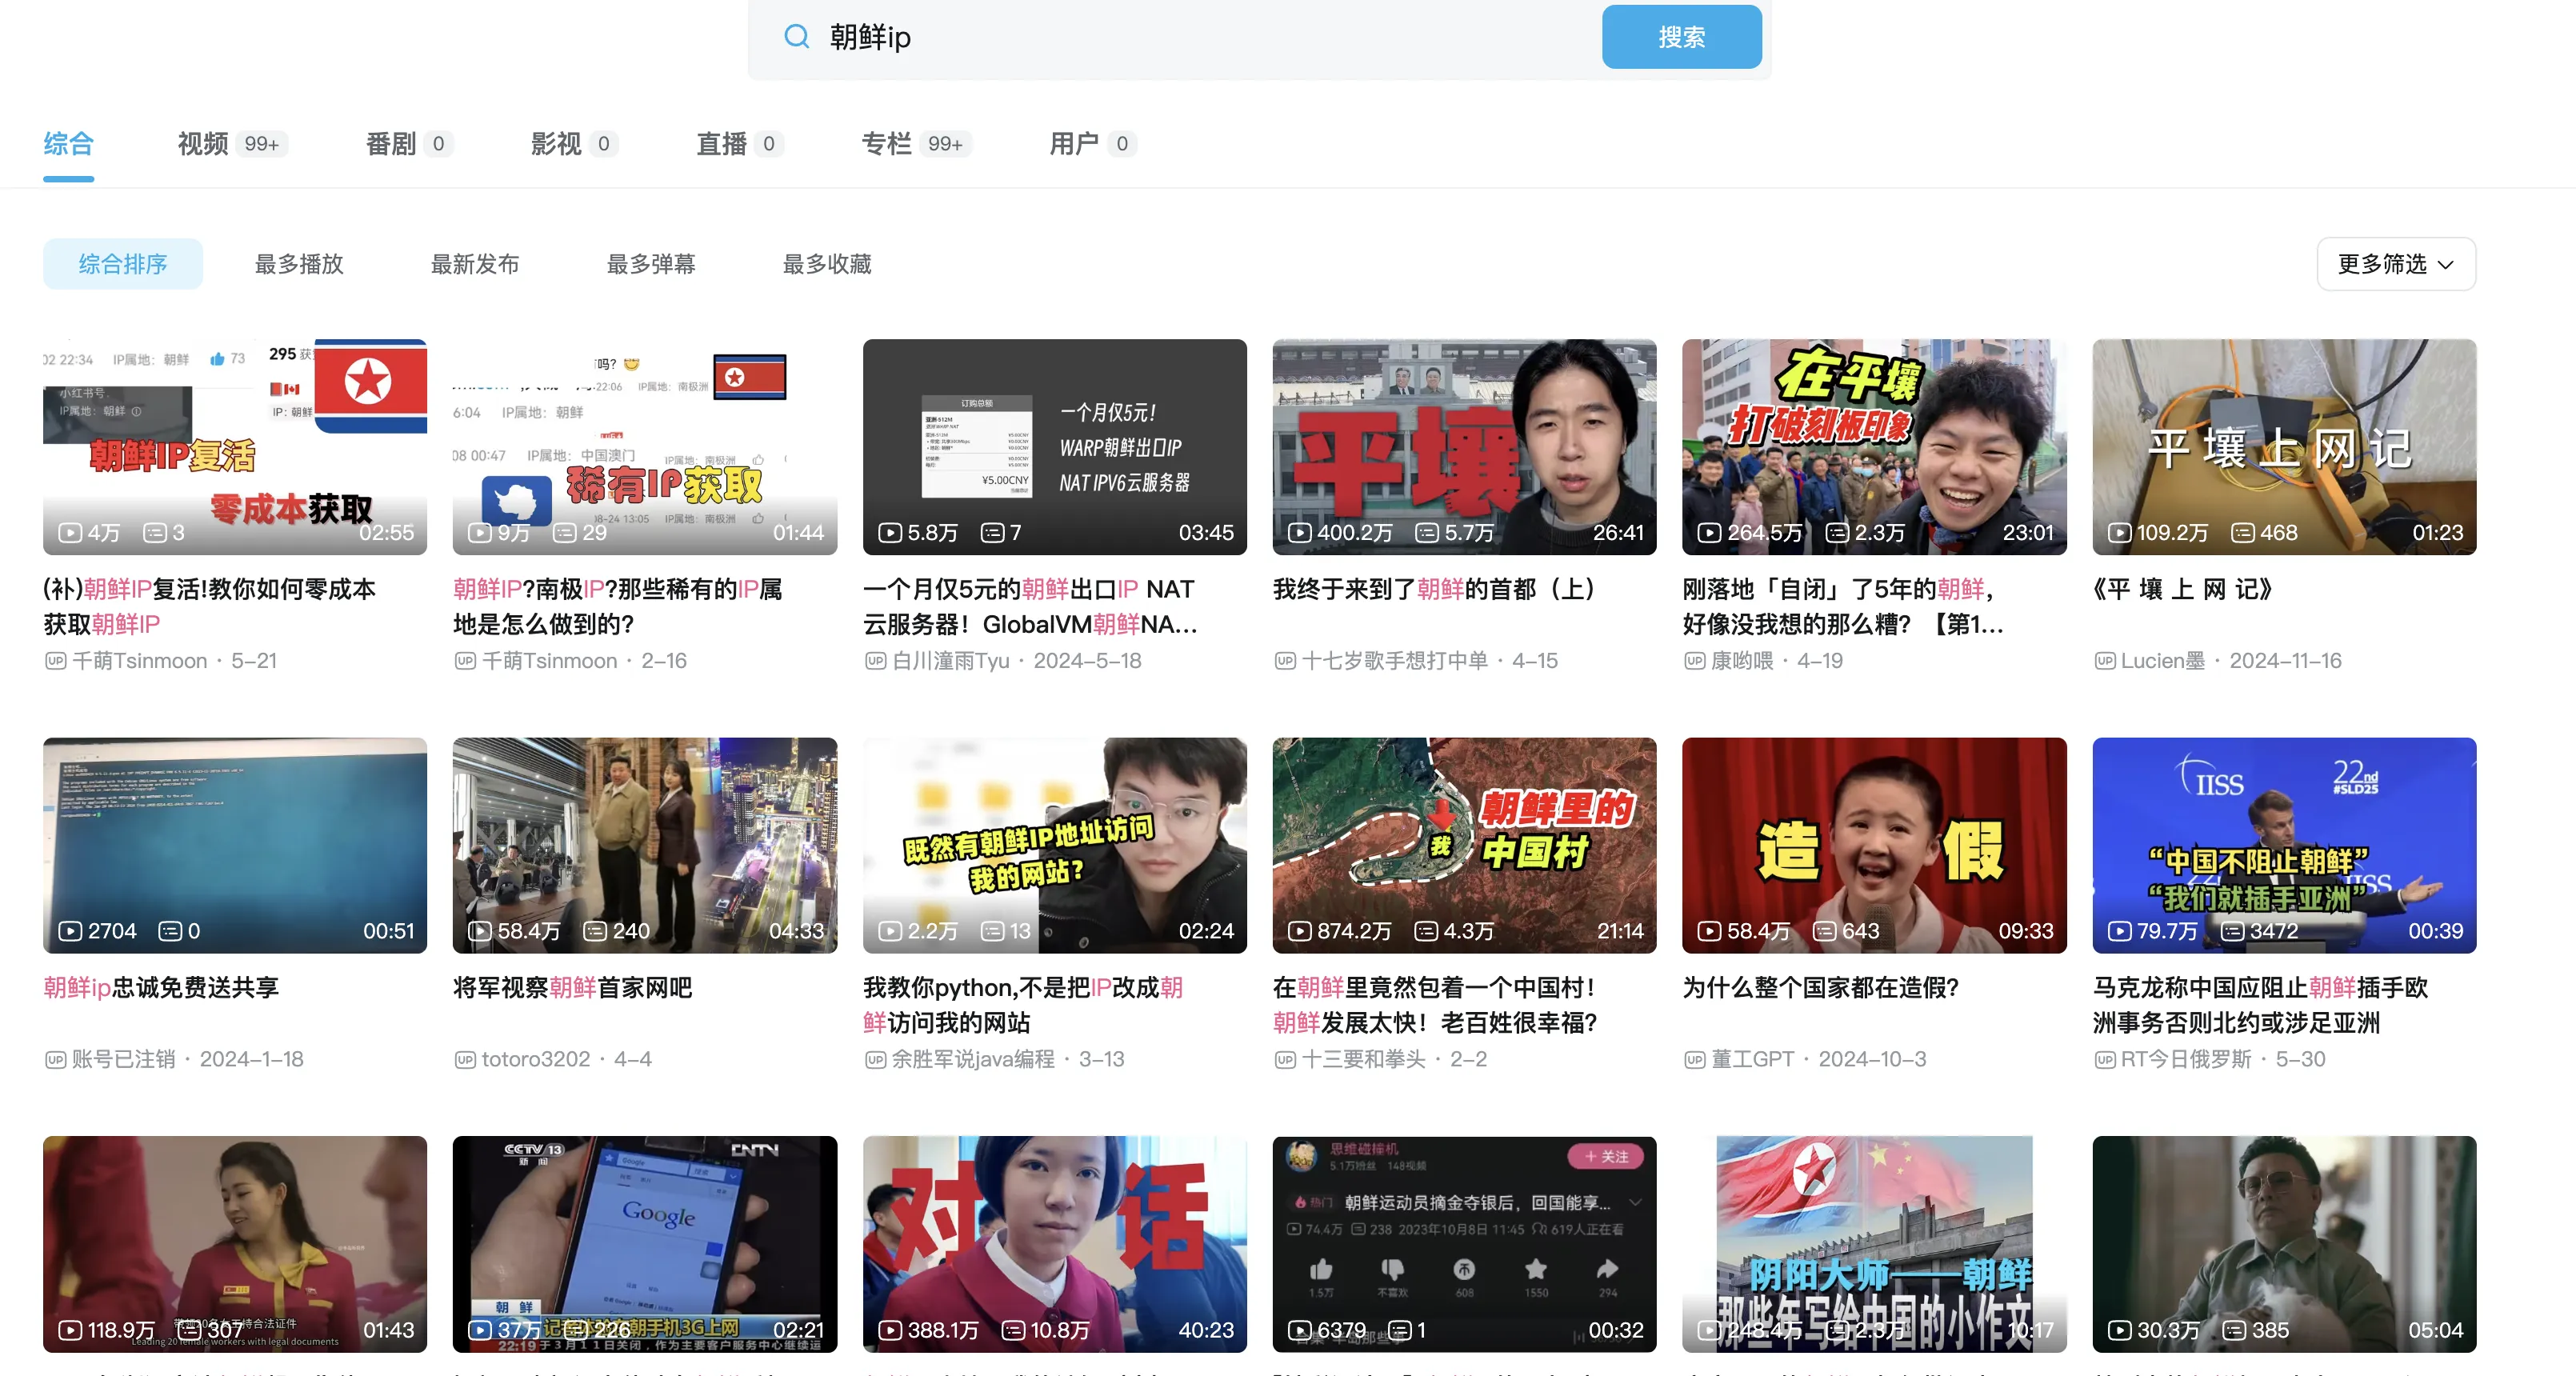This screenshot has width=2576, height=1376.
Task: Click play count icon on 平壤 thumbnail showing 400.2万
Action: coord(1299,533)
